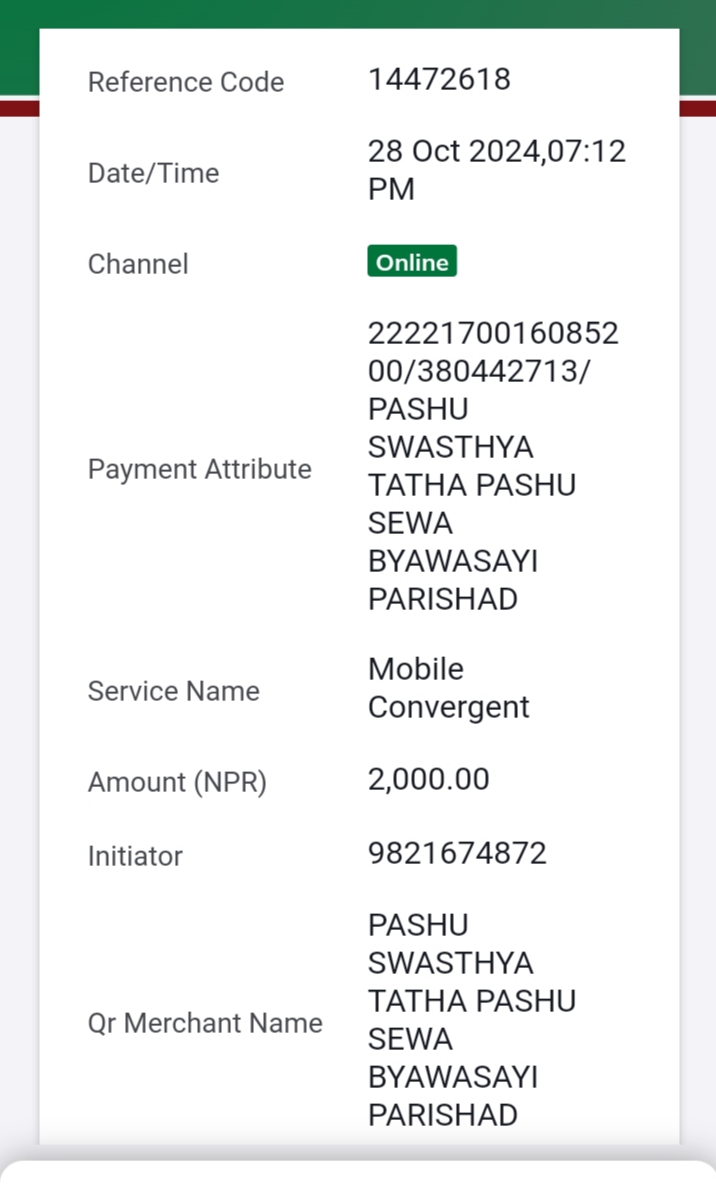Tap the Date/Time label
The height and width of the screenshot is (1184, 716).
[x=153, y=173]
